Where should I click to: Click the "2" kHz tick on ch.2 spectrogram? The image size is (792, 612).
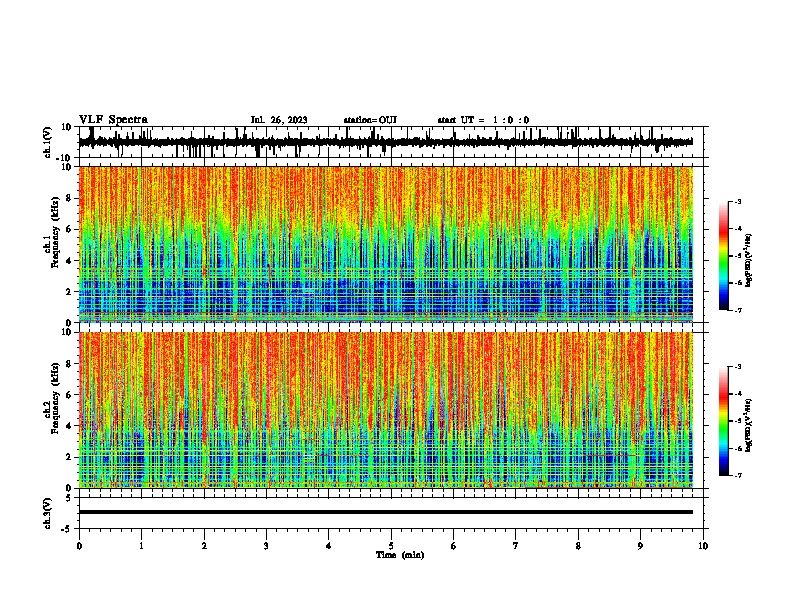70,457
